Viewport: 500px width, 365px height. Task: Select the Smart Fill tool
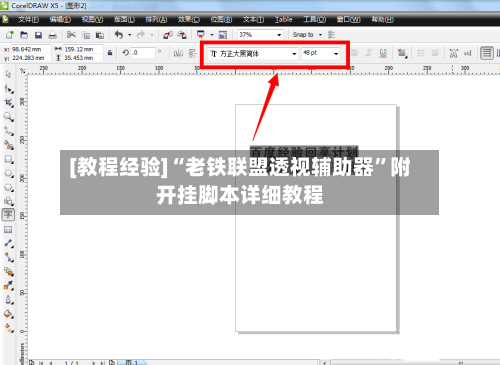pos(8,145)
